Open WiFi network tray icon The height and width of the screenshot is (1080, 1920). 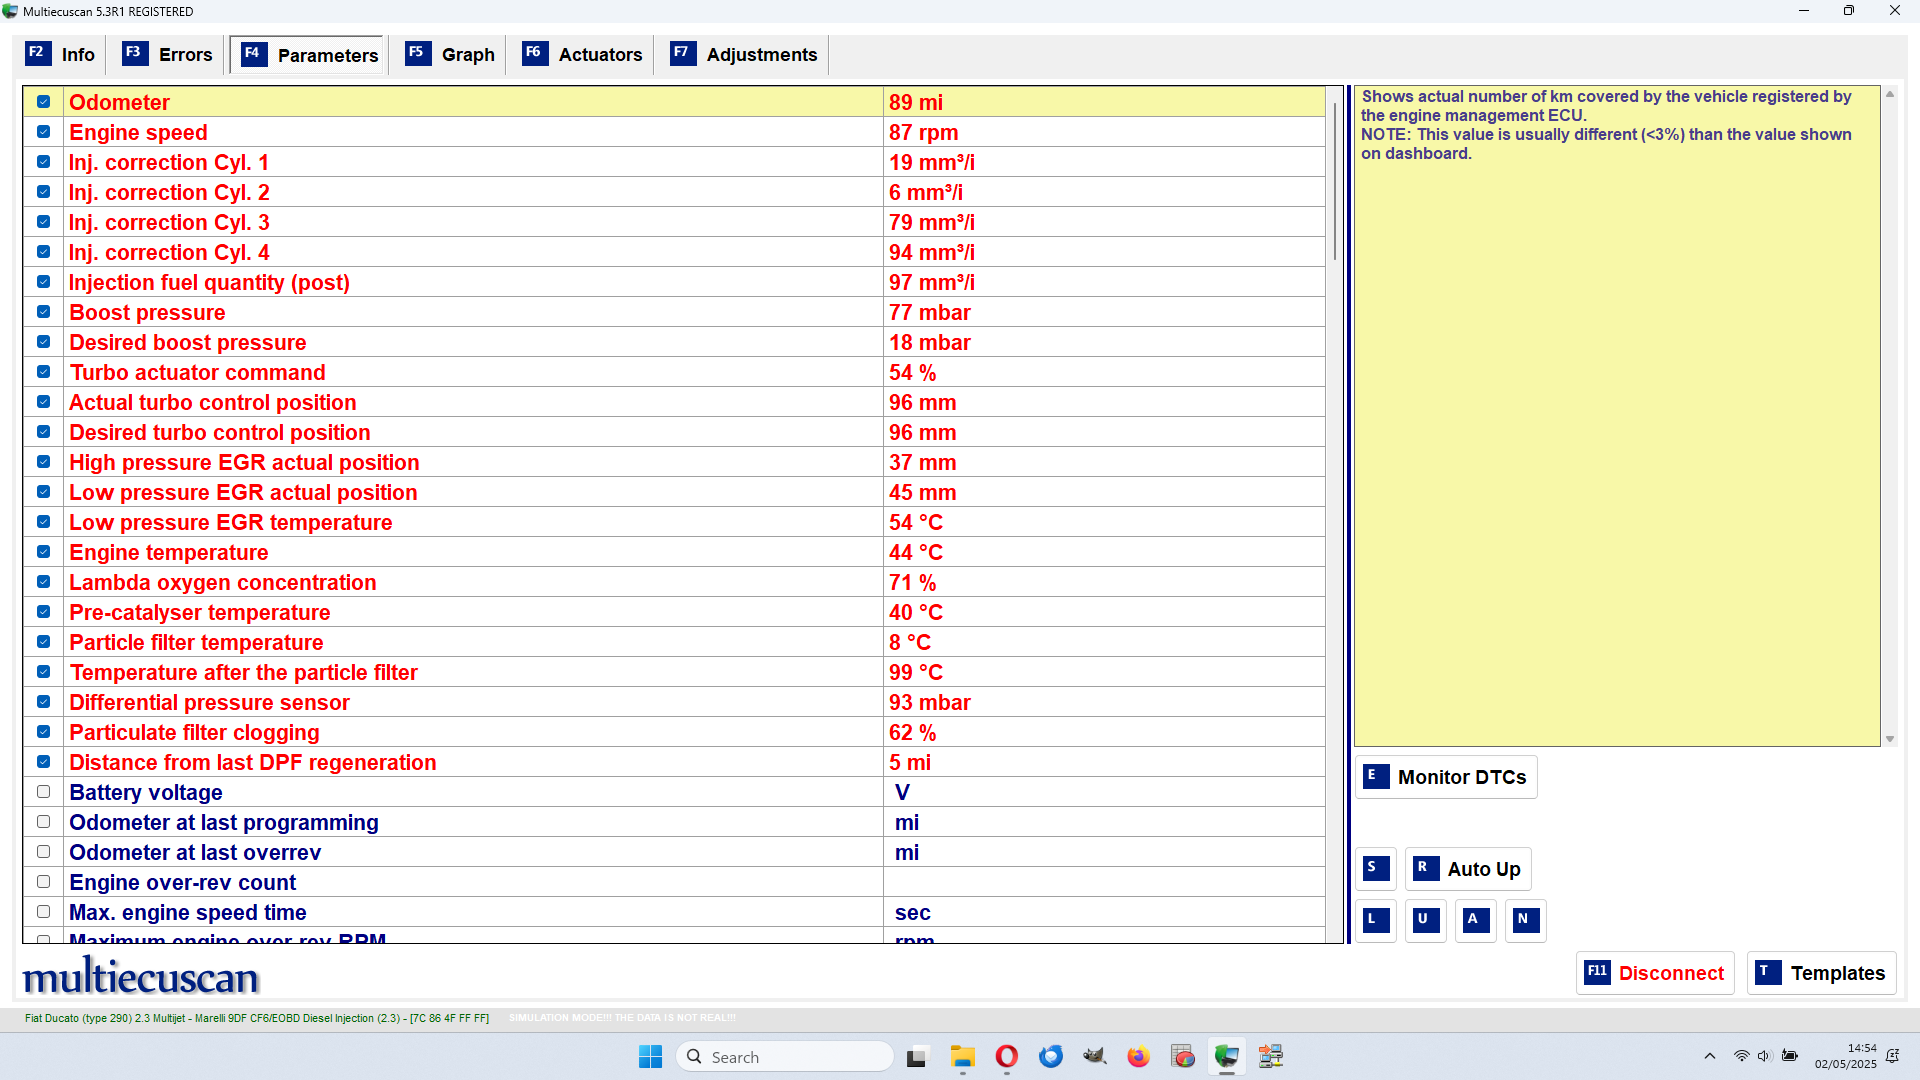click(1741, 1056)
